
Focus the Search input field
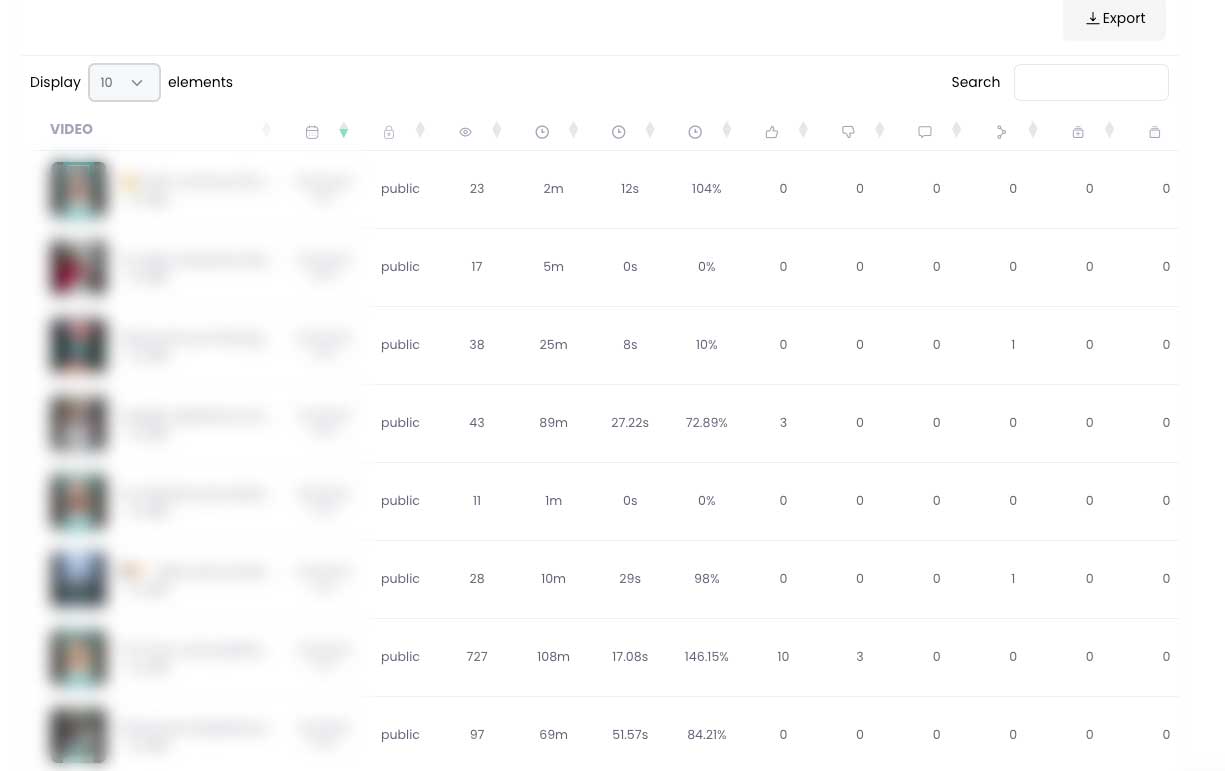[1091, 83]
